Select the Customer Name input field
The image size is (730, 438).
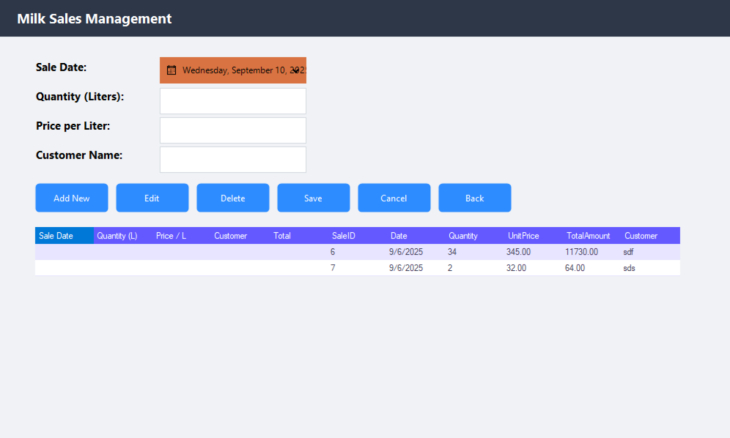[233, 160]
